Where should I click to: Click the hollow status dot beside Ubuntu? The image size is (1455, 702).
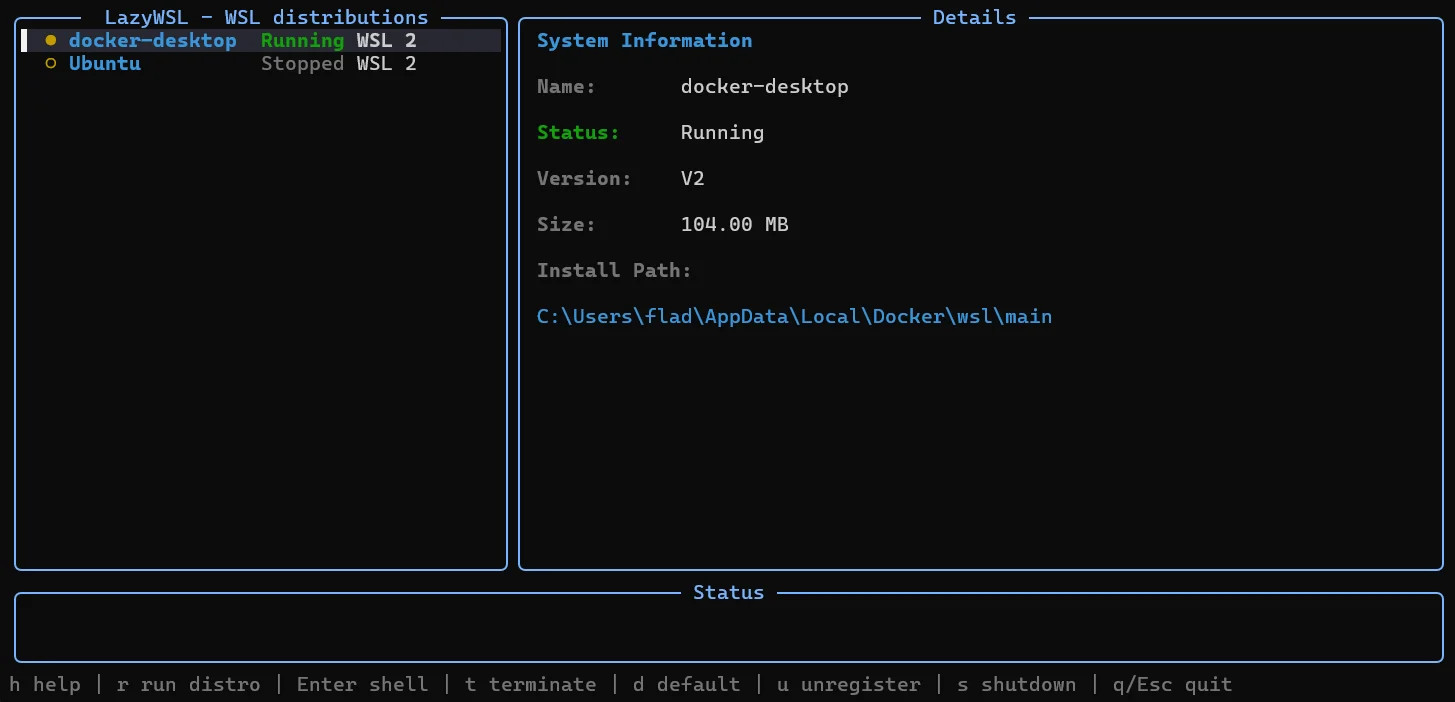click(51, 64)
